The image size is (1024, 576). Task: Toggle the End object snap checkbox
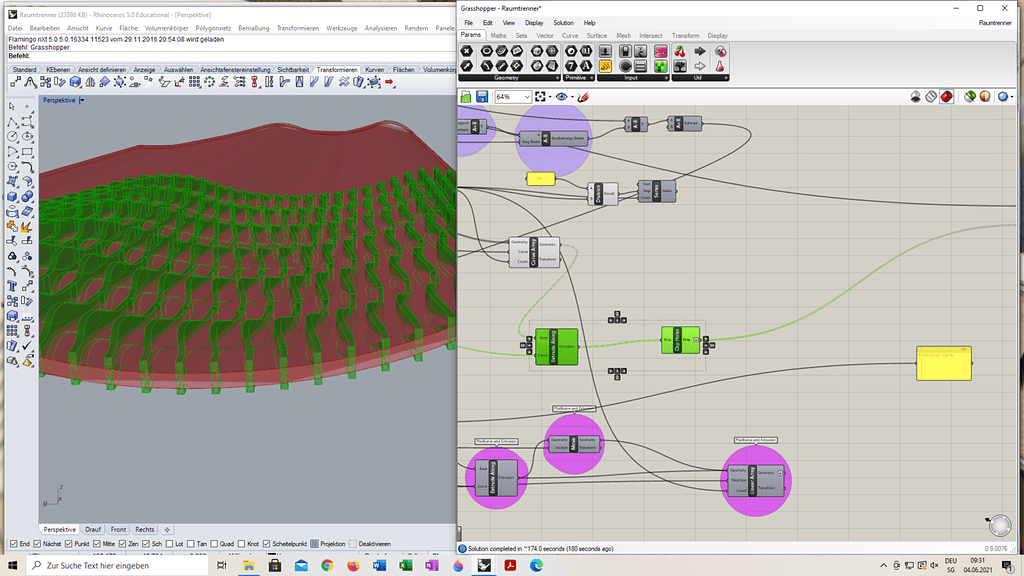(12, 544)
